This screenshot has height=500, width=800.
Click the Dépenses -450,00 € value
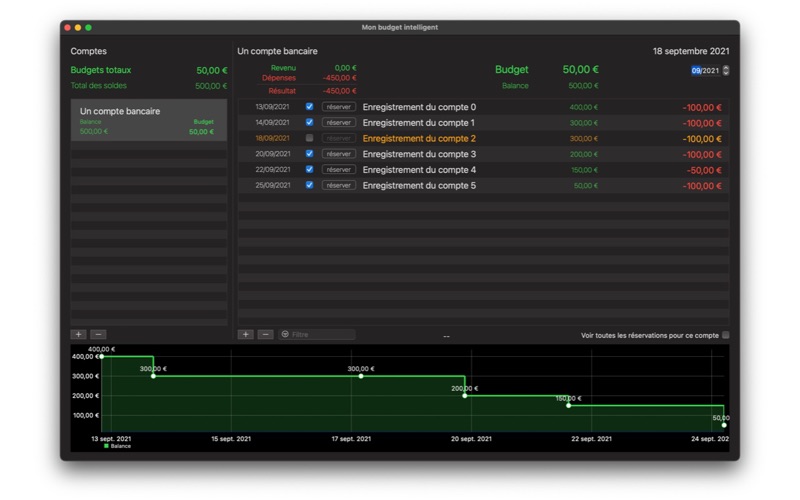coord(340,78)
